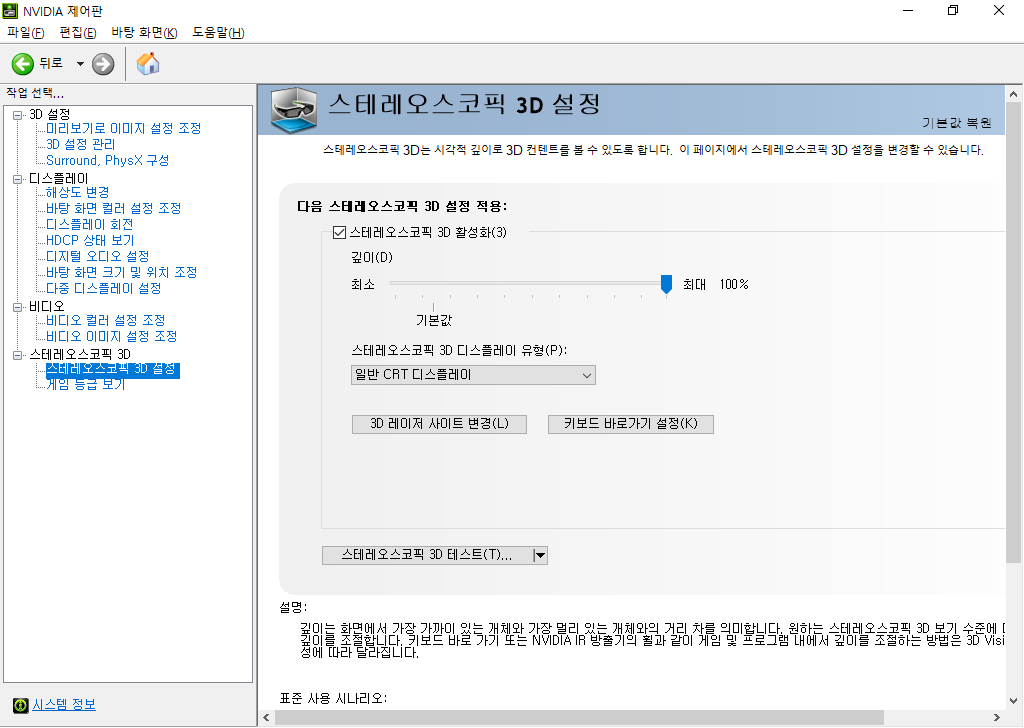Select 3D 설정 관리
The width and height of the screenshot is (1024, 728).
80,144
